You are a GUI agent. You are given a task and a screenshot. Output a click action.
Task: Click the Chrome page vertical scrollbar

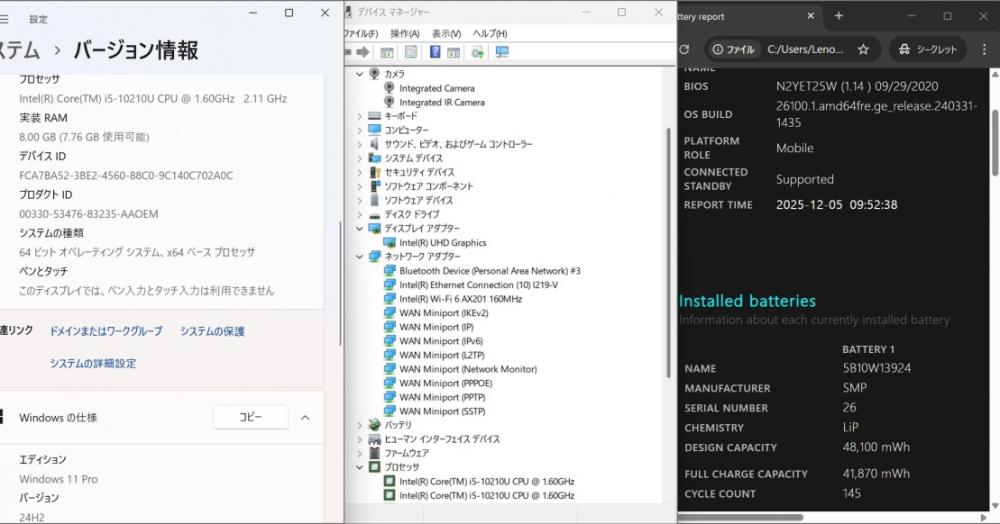tap(994, 143)
